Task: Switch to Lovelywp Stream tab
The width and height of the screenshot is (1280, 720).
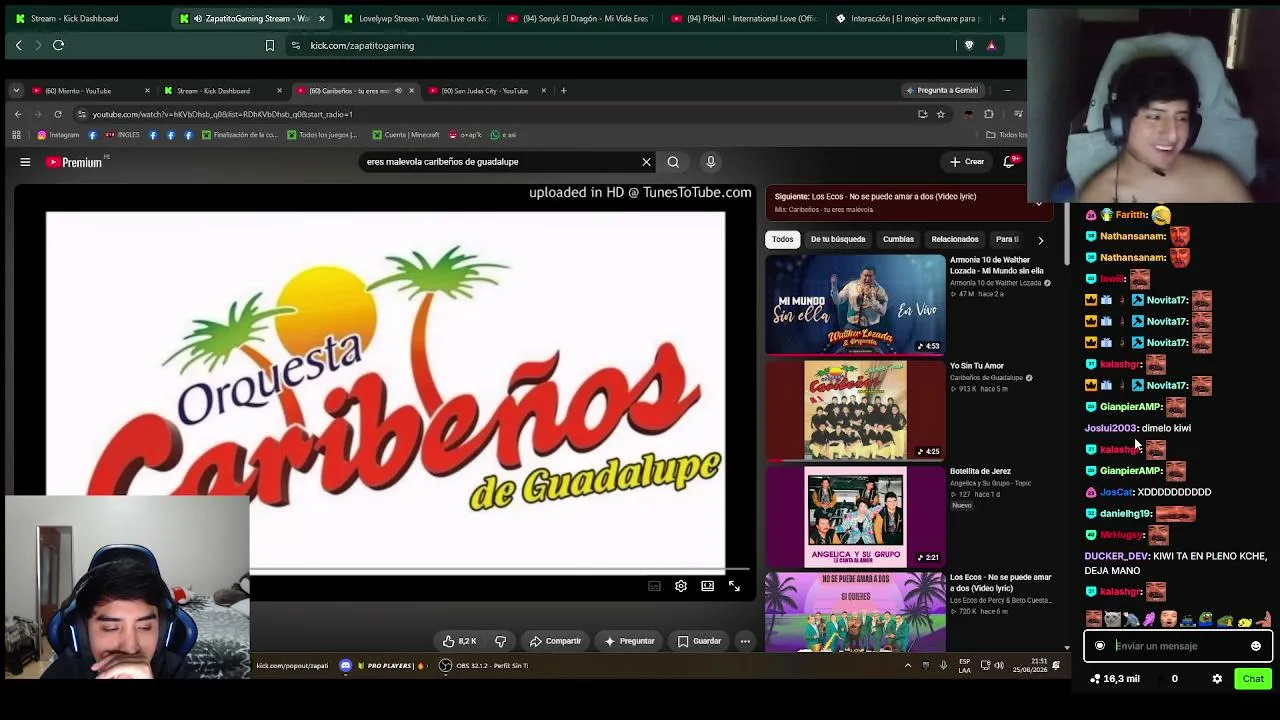Action: tap(415, 18)
